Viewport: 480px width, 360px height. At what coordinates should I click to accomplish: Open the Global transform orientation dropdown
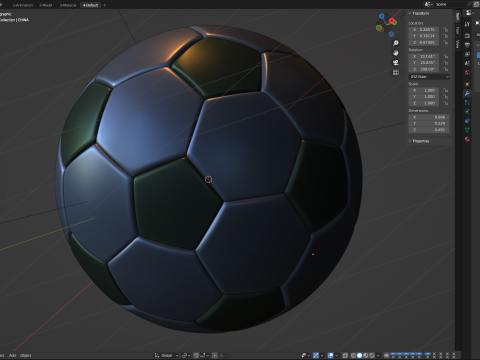point(166,355)
